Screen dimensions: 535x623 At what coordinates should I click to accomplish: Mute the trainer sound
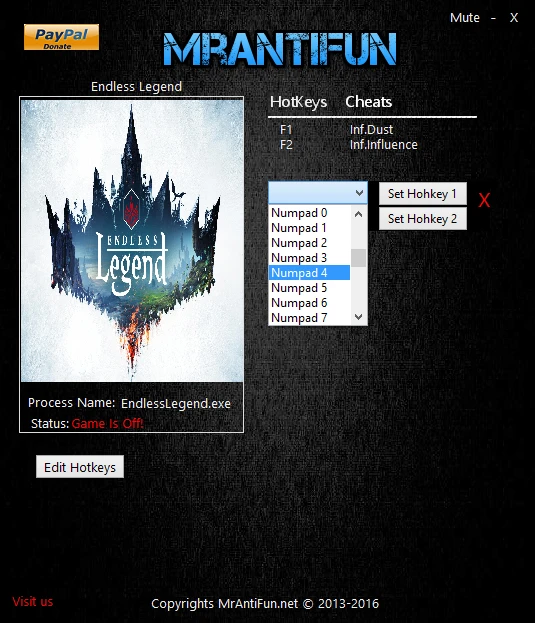pyautogui.click(x=464, y=17)
